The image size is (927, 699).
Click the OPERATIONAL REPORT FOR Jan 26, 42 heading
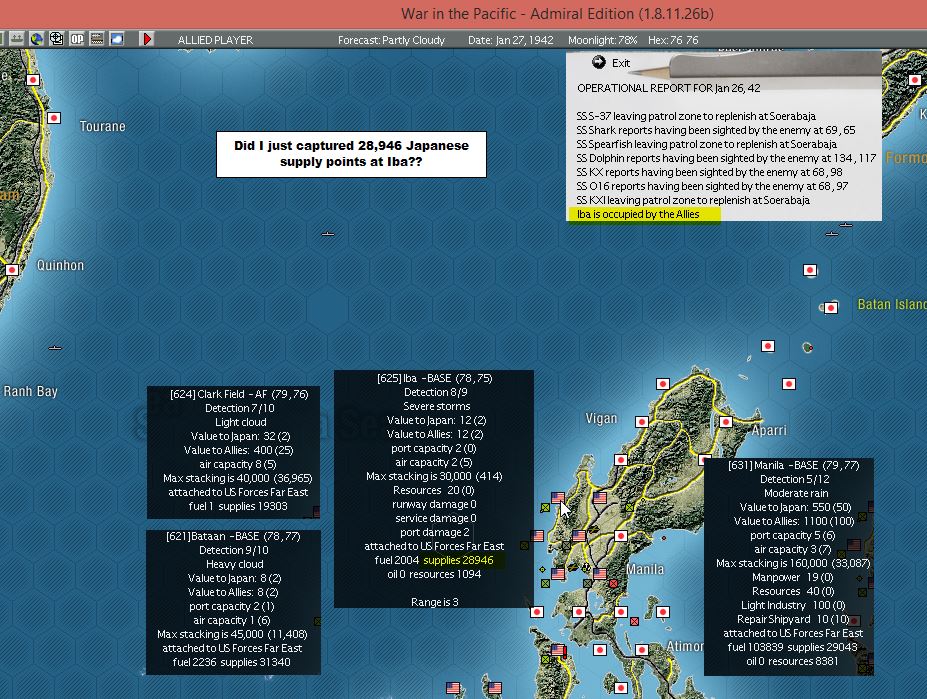coord(669,88)
